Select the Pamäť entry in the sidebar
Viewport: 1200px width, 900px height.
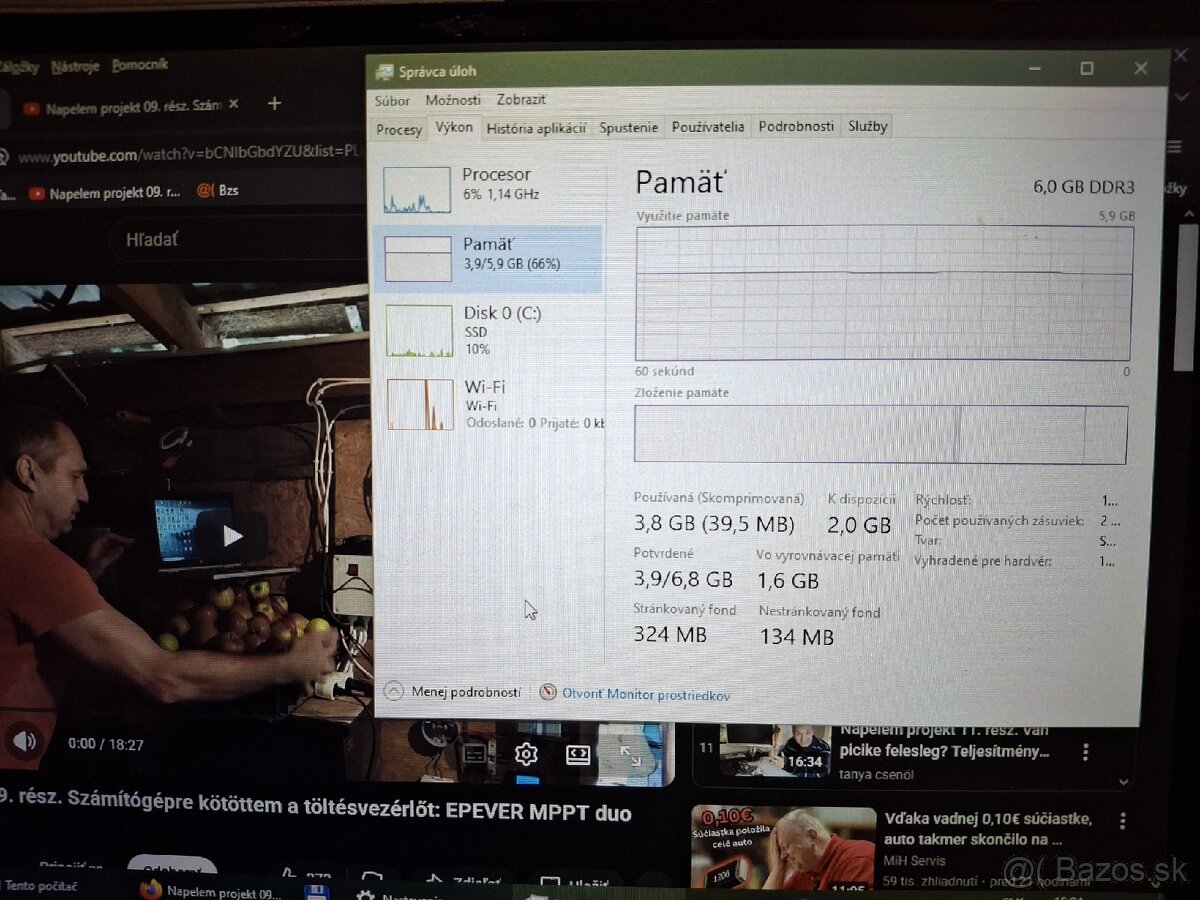[488, 258]
